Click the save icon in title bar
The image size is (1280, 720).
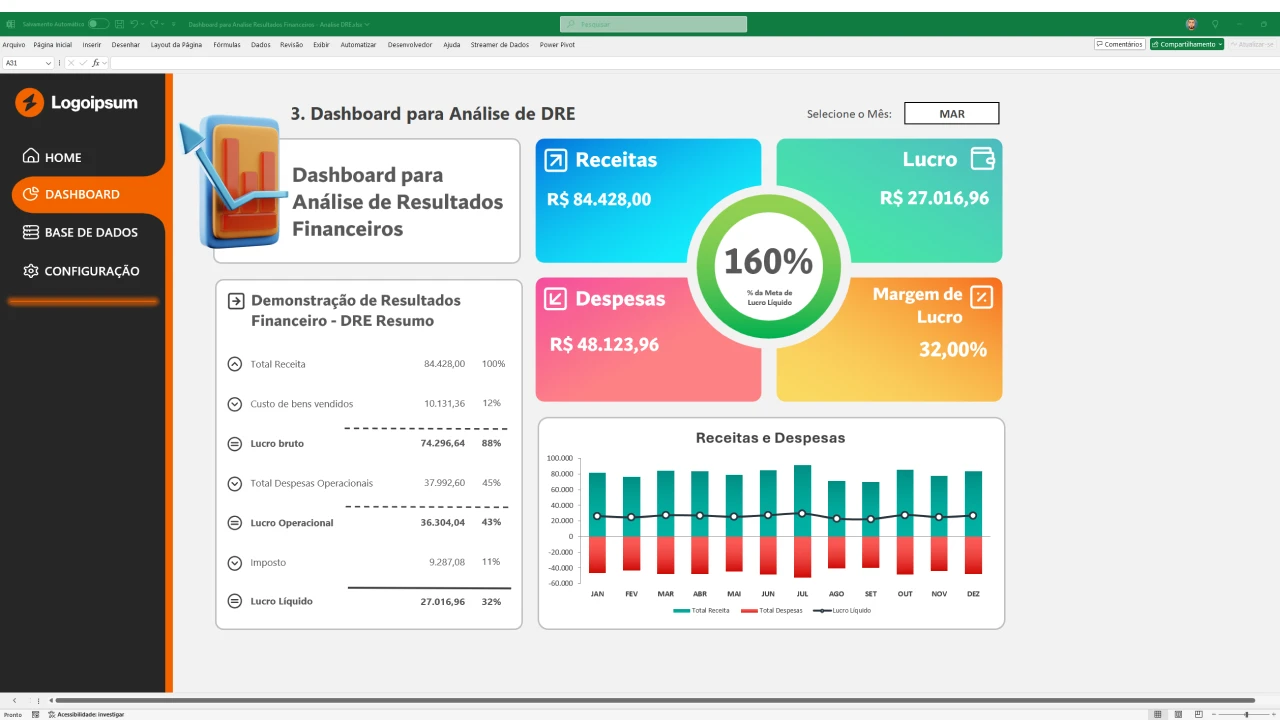click(x=120, y=24)
